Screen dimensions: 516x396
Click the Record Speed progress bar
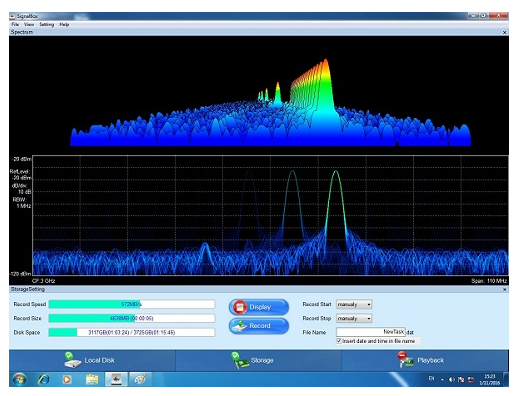point(132,304)
